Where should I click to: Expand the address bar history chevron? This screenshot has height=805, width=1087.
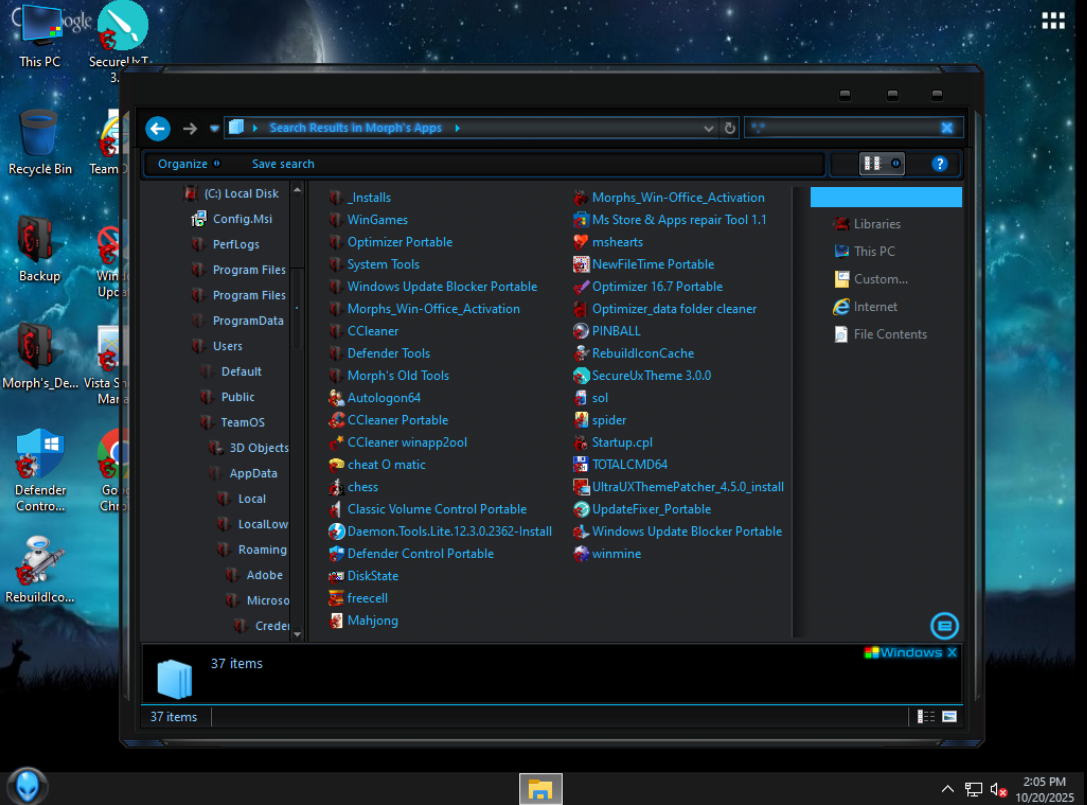point(708,128)
